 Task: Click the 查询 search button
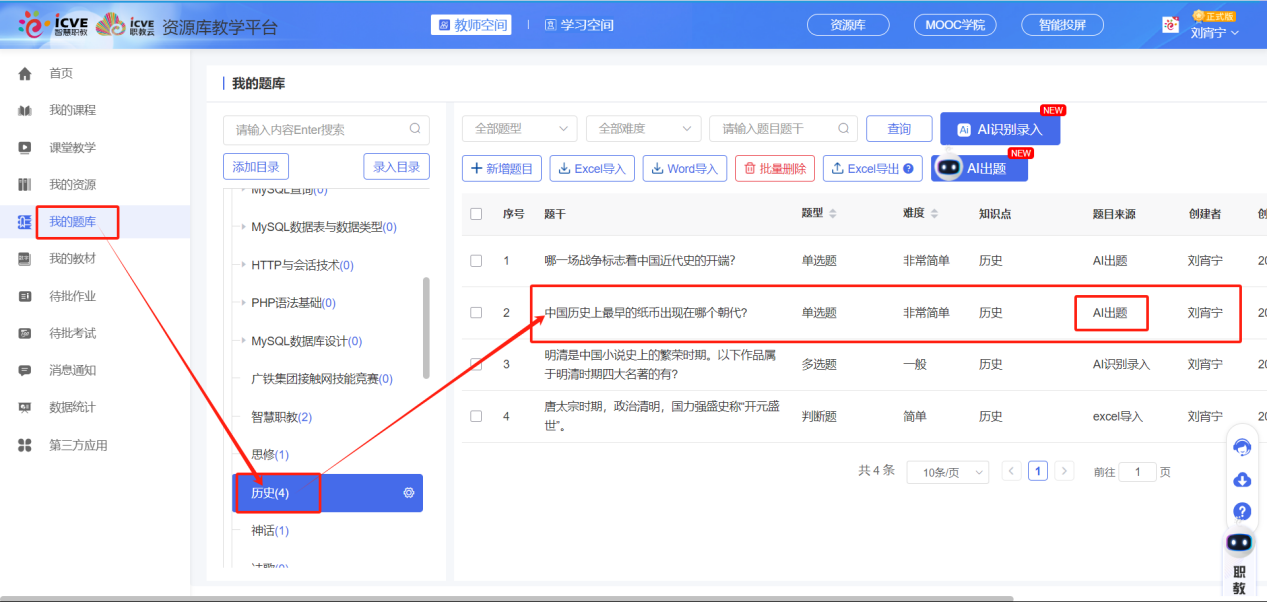[898, 128]
